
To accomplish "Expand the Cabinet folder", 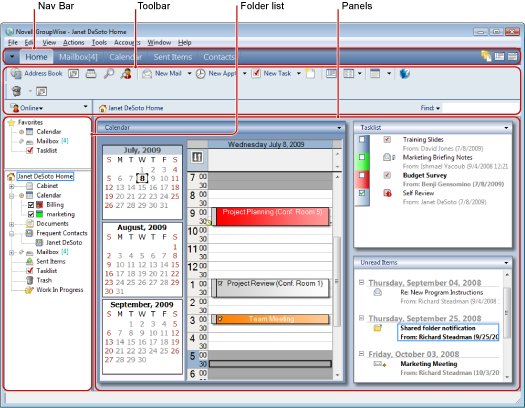I will pos(11,186).
